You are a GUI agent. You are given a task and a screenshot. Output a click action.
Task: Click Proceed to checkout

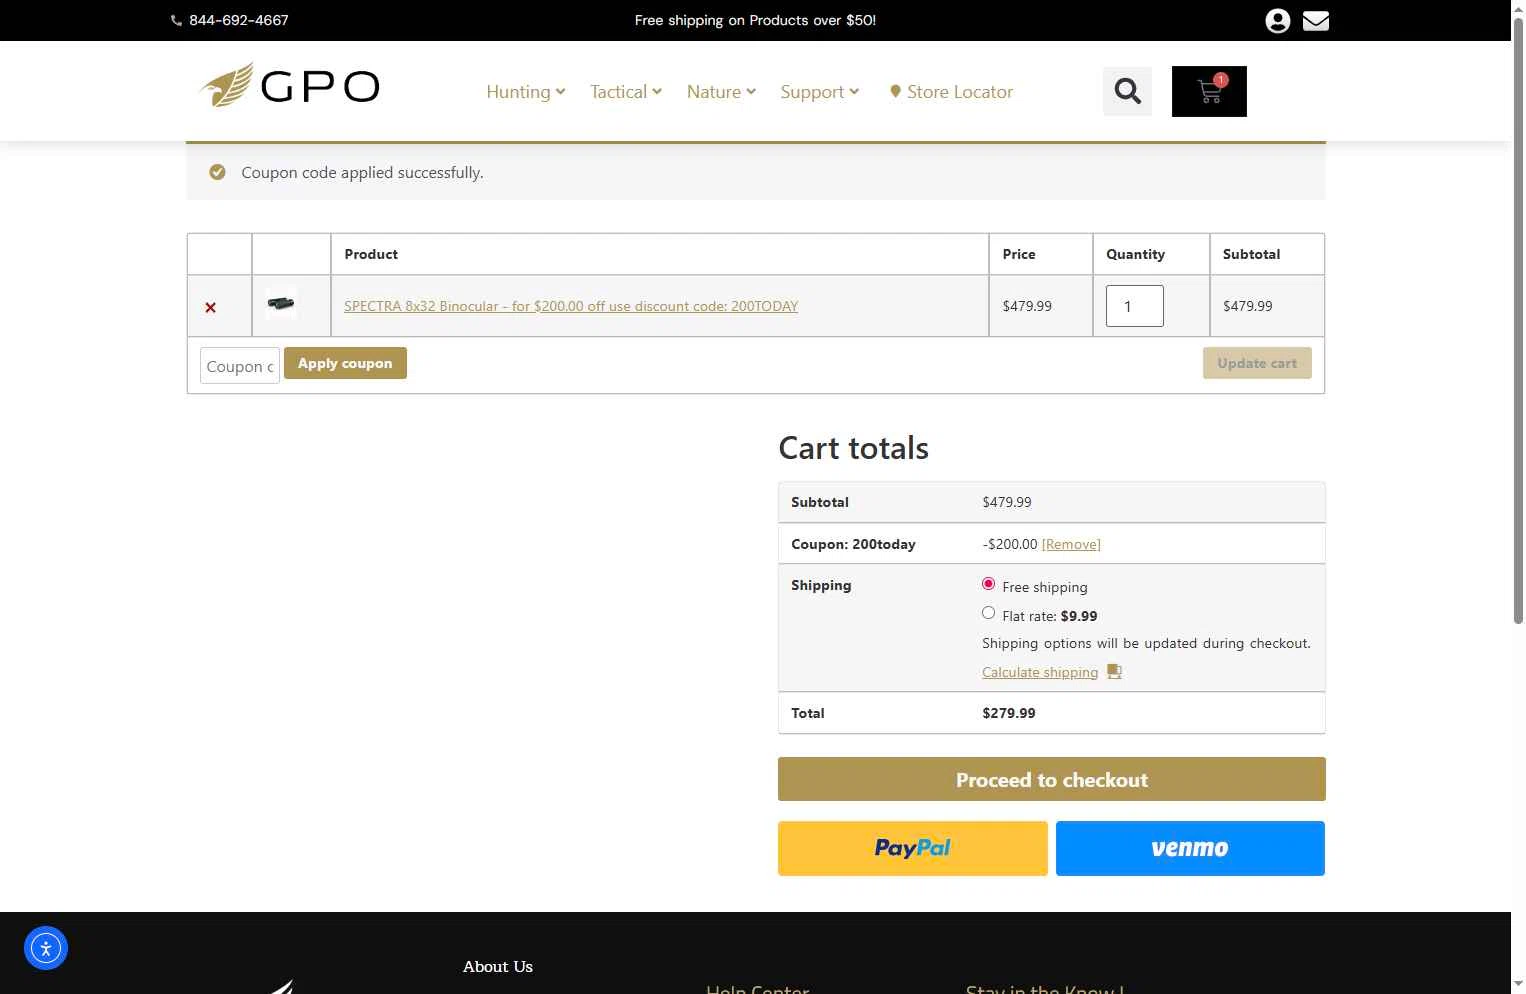pos(1052,779)
